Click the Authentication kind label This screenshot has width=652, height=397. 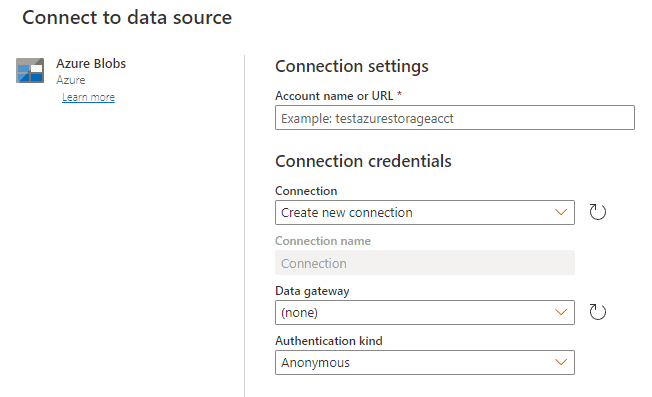point(328,341)
